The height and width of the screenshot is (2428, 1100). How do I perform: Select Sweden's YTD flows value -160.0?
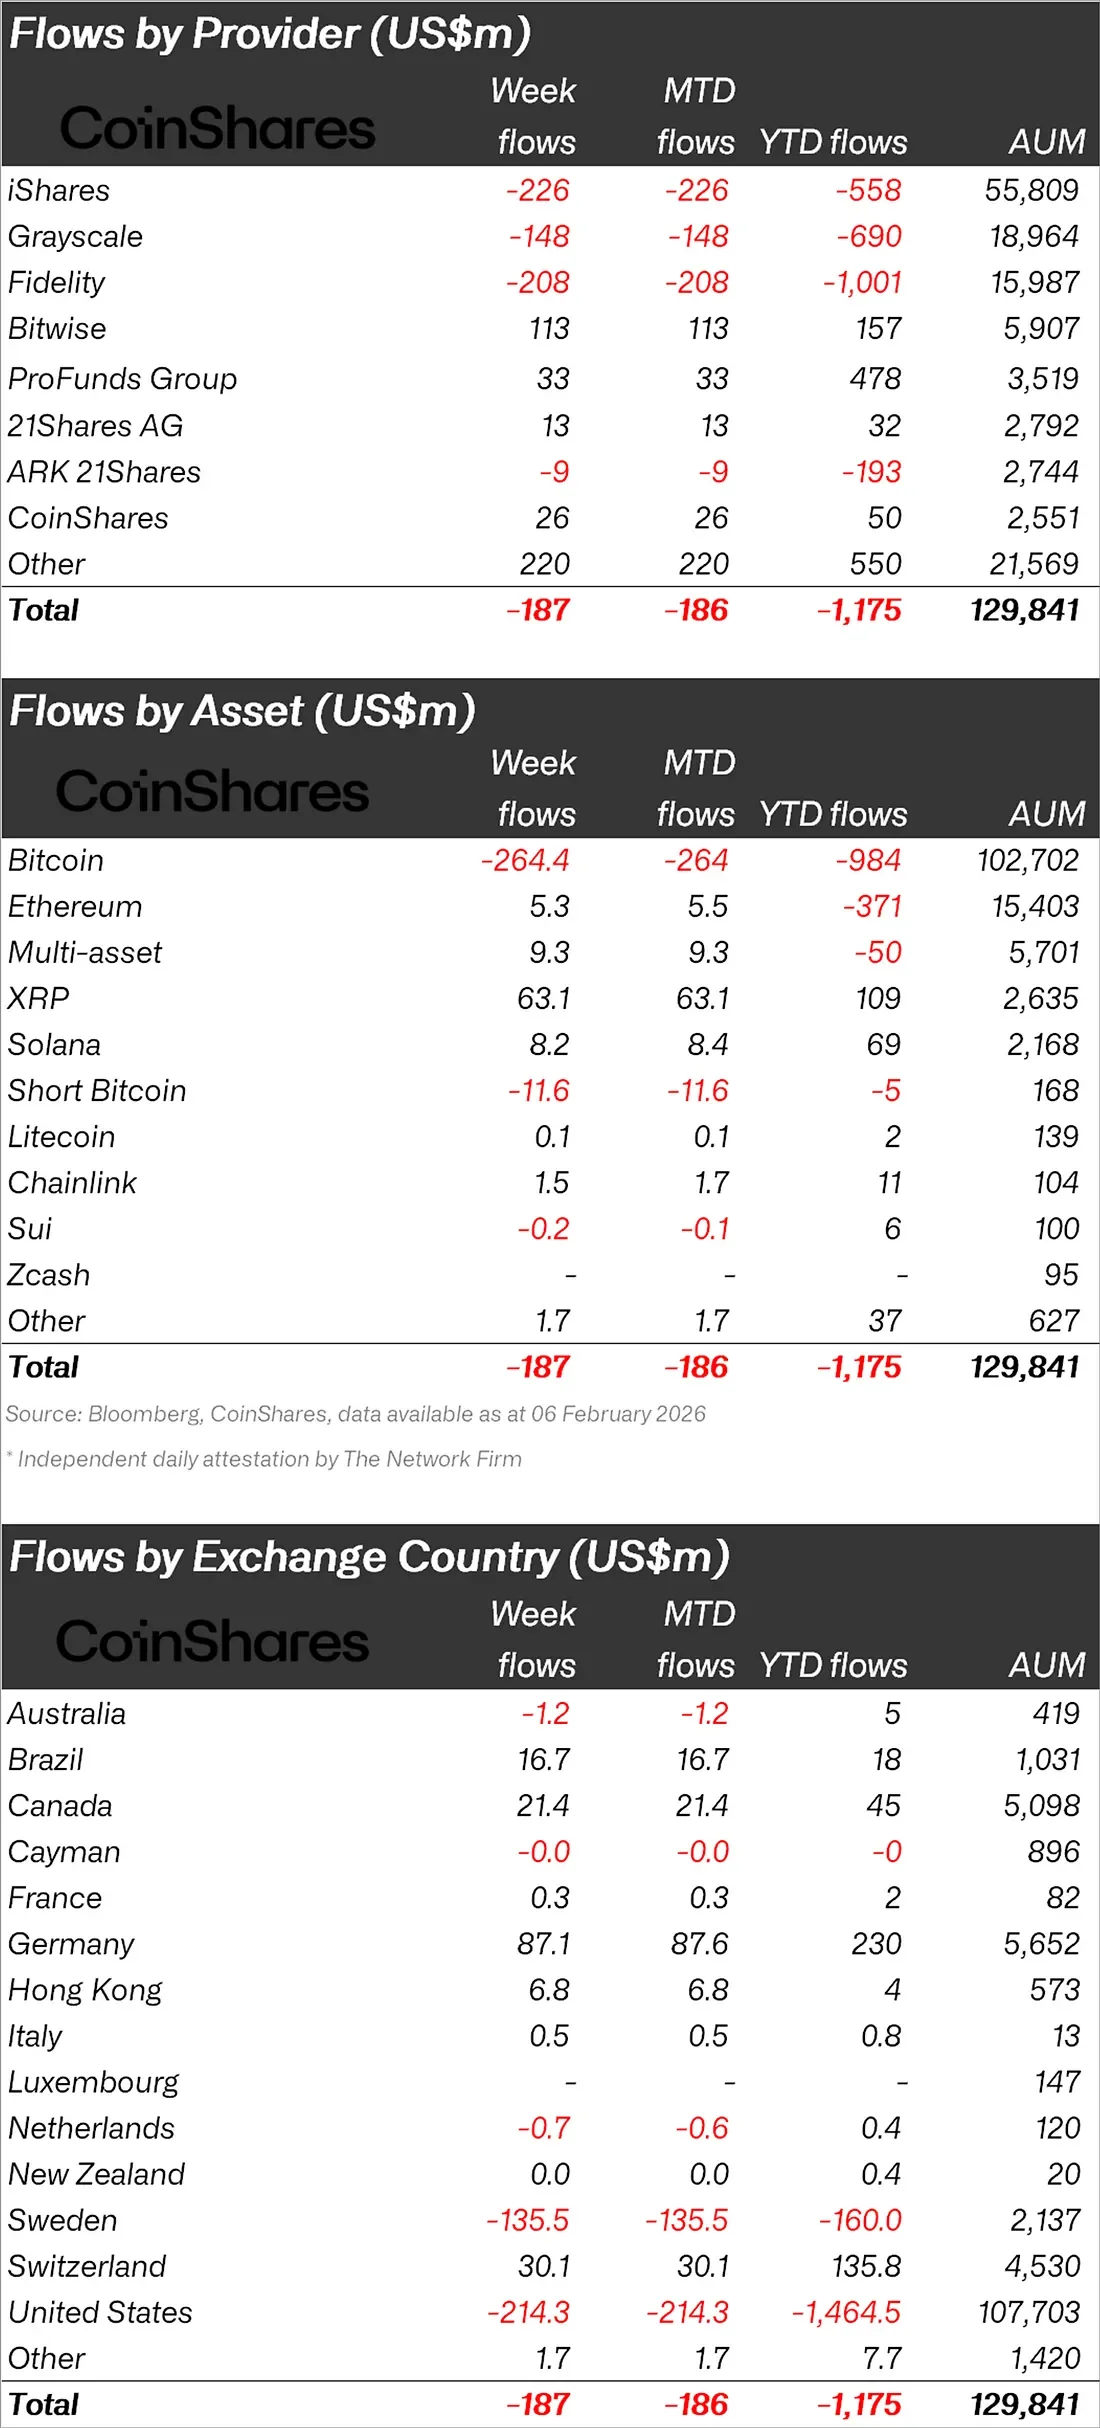tap(860, 2220)
